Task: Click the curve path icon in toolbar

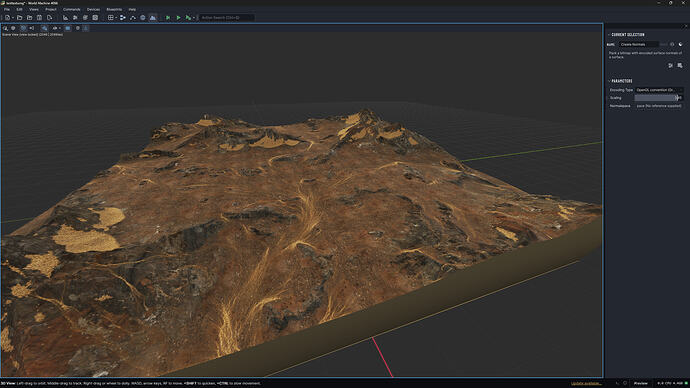Action: click(x=133, y=18)
